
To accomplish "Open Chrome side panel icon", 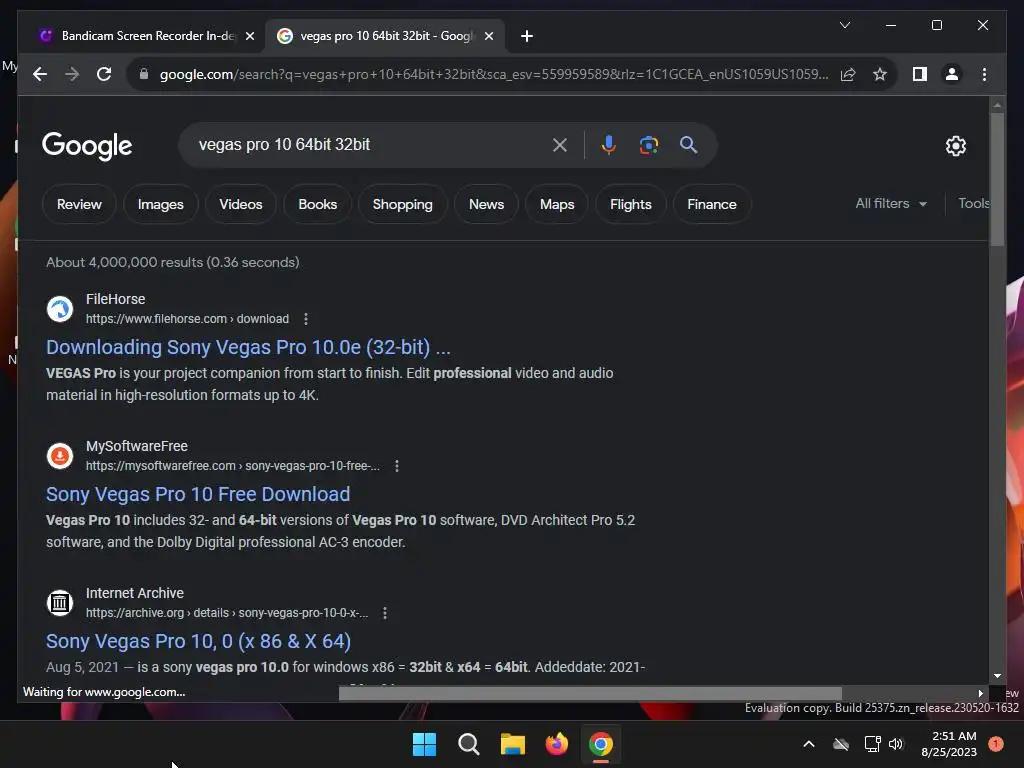I will [x=920, y=74].
